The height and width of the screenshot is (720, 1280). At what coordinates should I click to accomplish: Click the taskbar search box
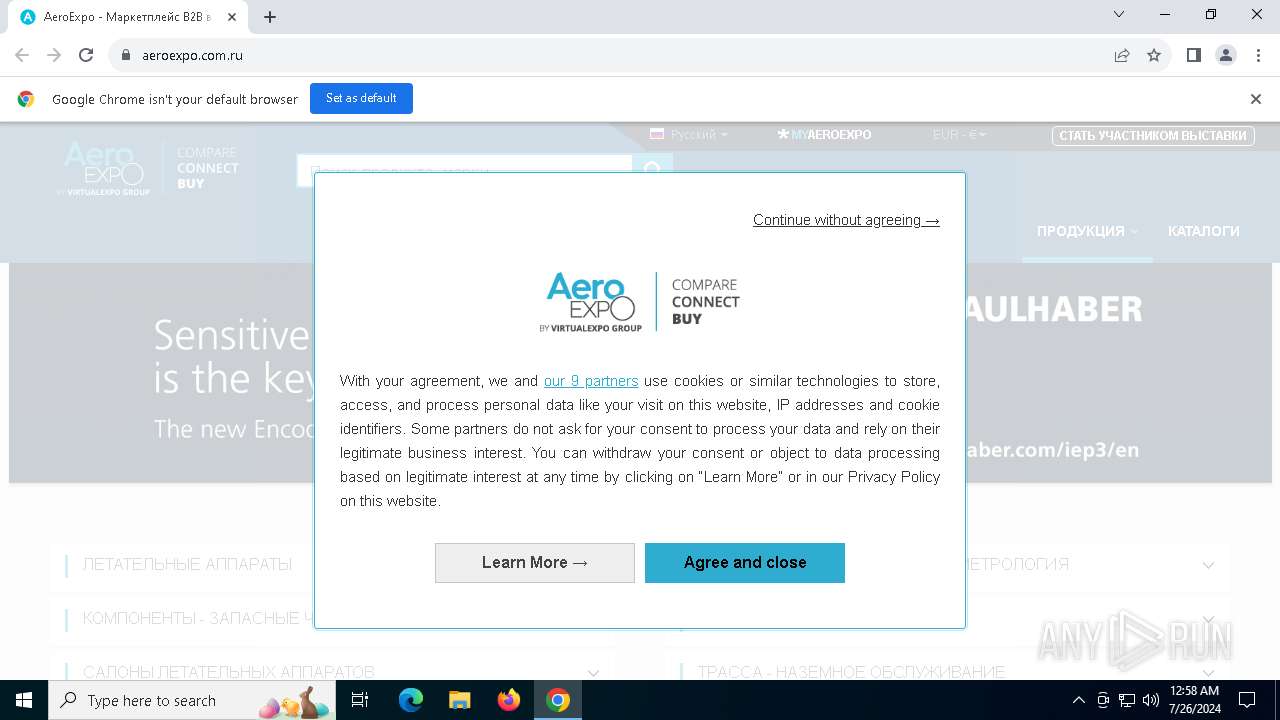193,700
